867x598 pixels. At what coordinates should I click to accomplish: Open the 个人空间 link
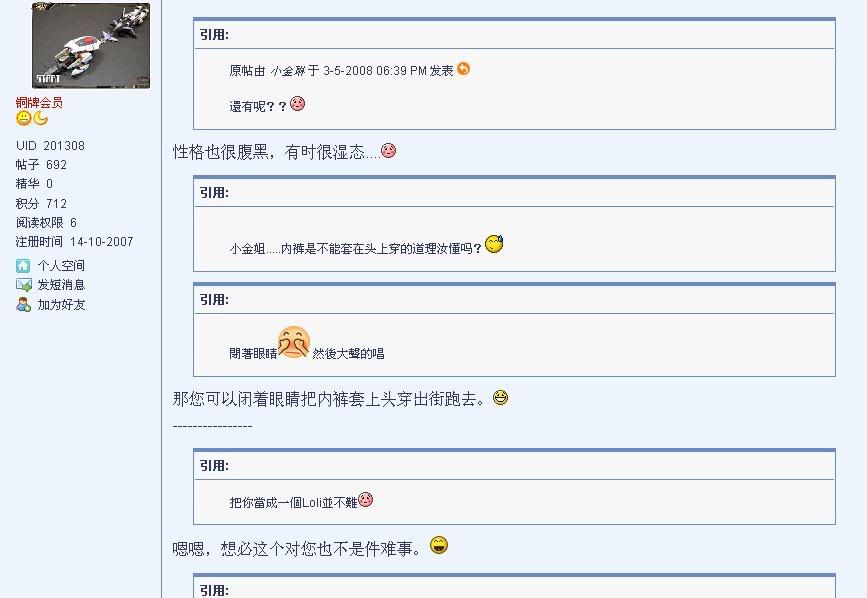click(61, 266)
